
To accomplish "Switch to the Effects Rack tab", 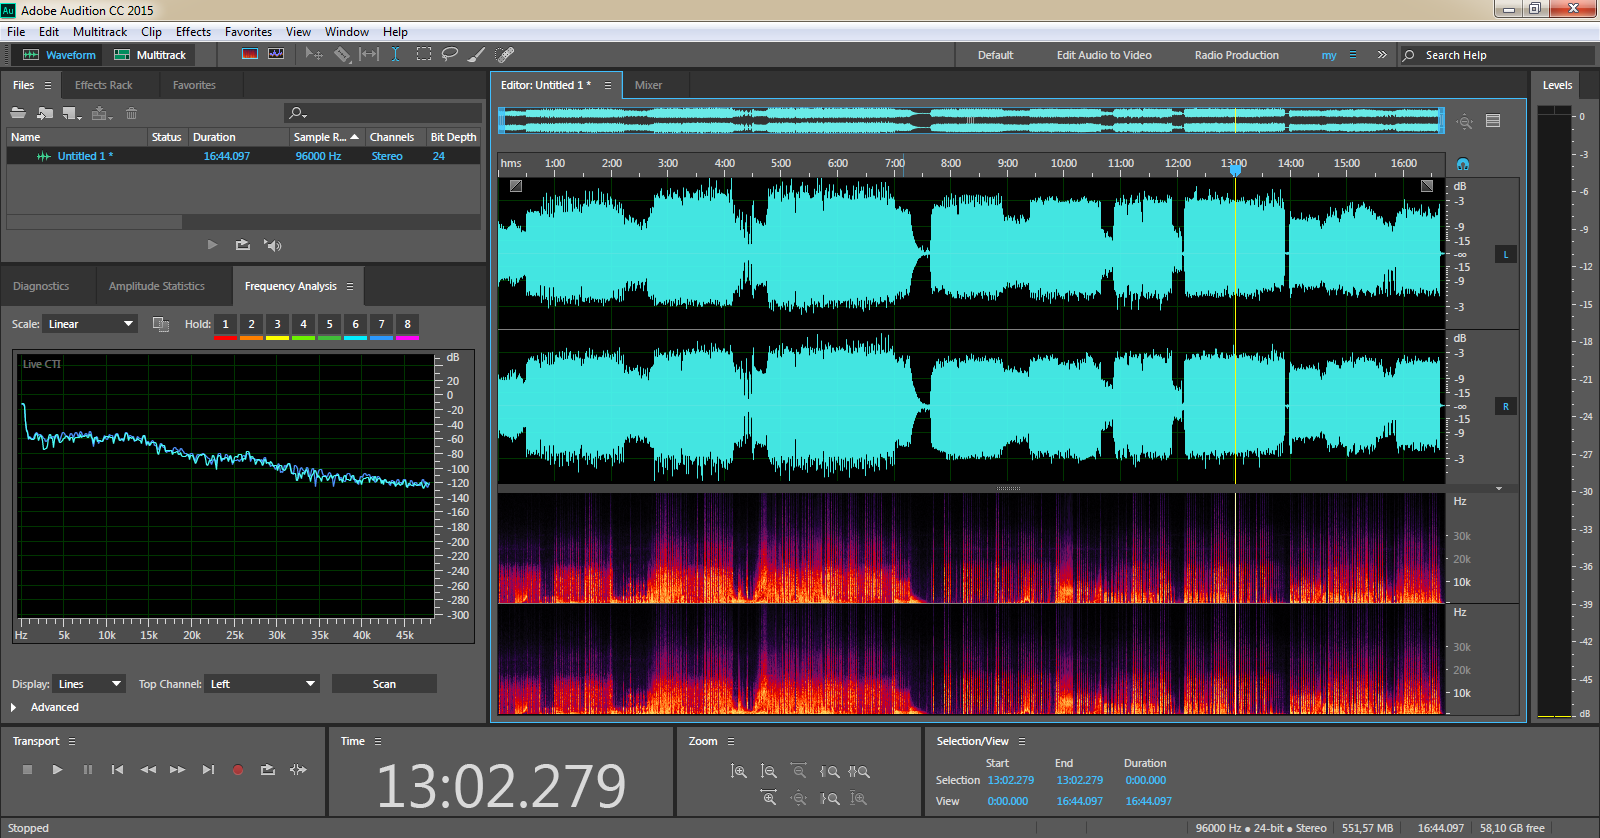I will (103, 85).
